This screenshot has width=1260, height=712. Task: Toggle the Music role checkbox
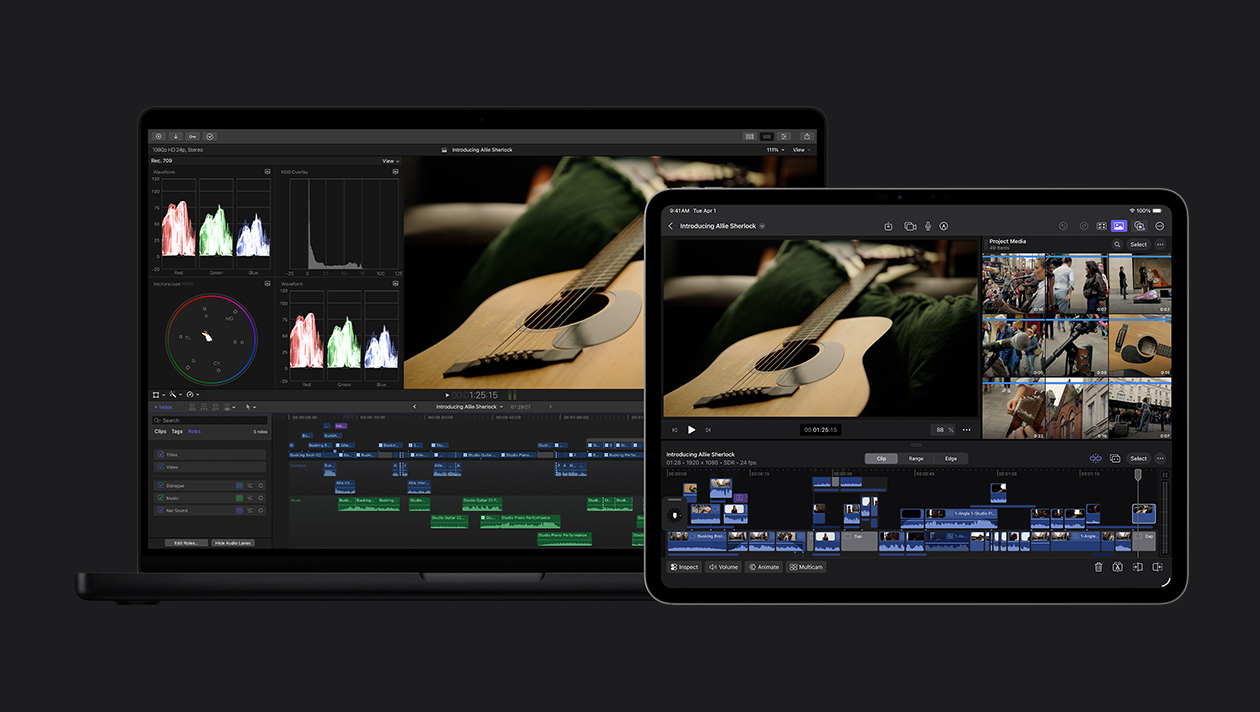coord(161,498)
